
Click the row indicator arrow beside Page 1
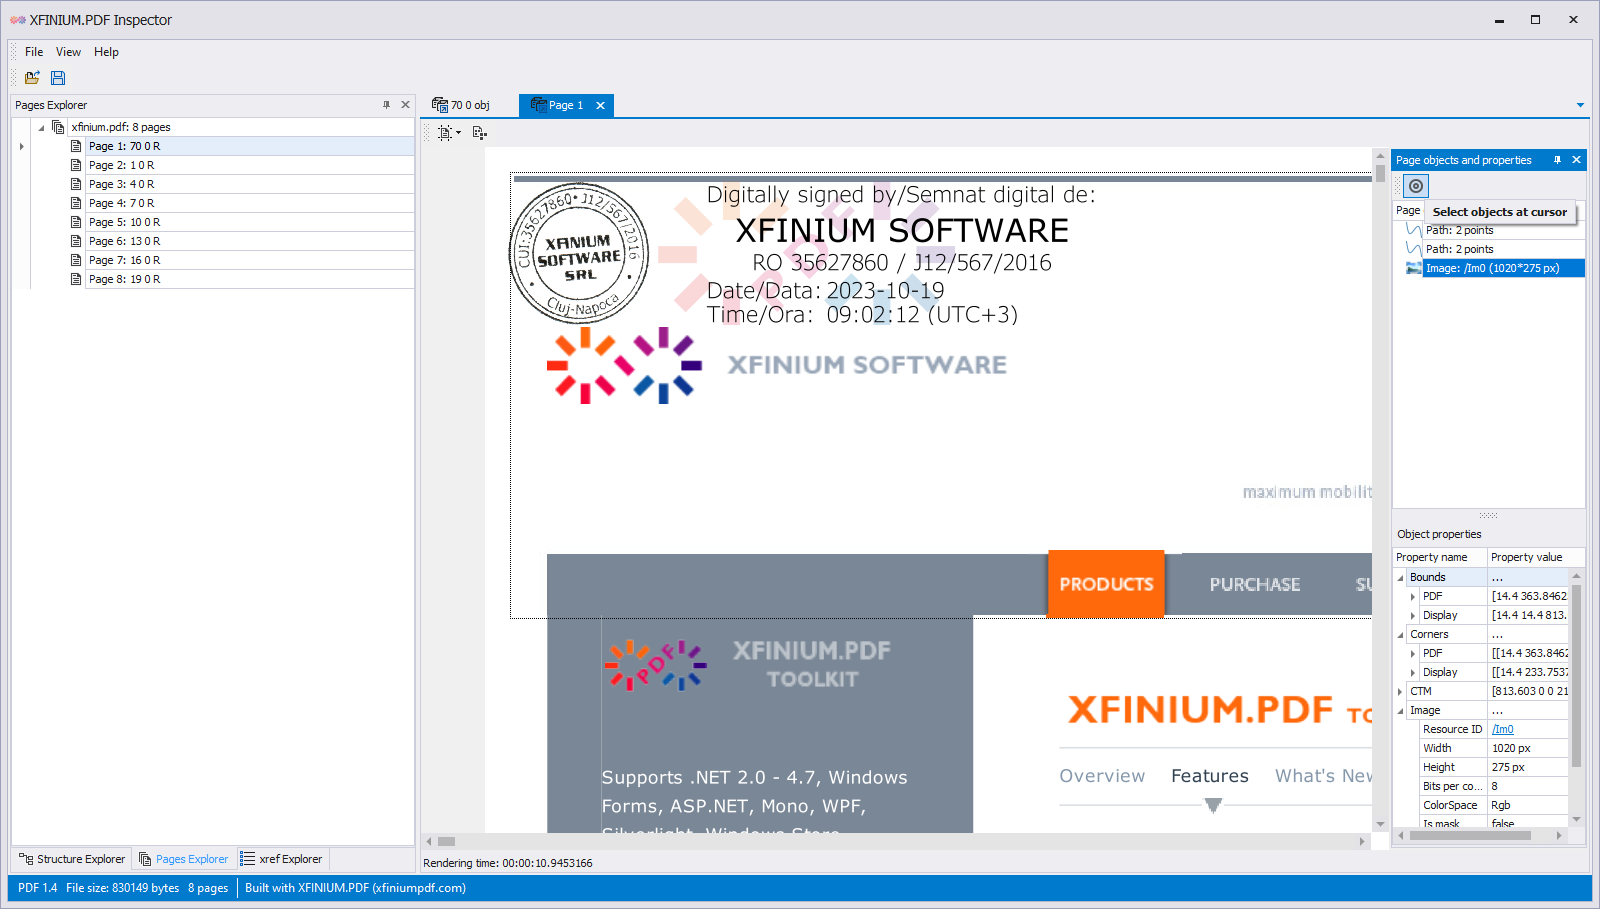click(21, 146)
